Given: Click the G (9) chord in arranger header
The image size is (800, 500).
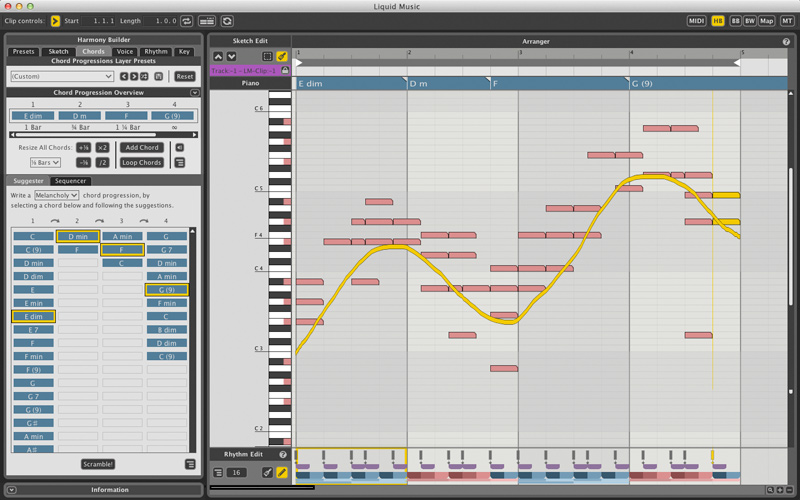Looking at the screenshot, I should pos(645,84).
